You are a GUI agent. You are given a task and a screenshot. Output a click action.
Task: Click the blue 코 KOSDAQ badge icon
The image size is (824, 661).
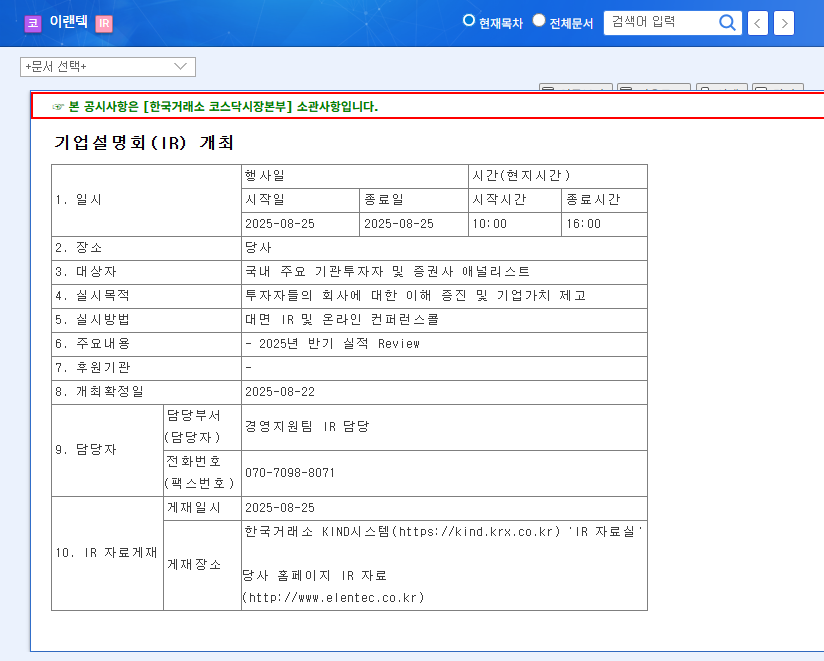tap(33, 24)
